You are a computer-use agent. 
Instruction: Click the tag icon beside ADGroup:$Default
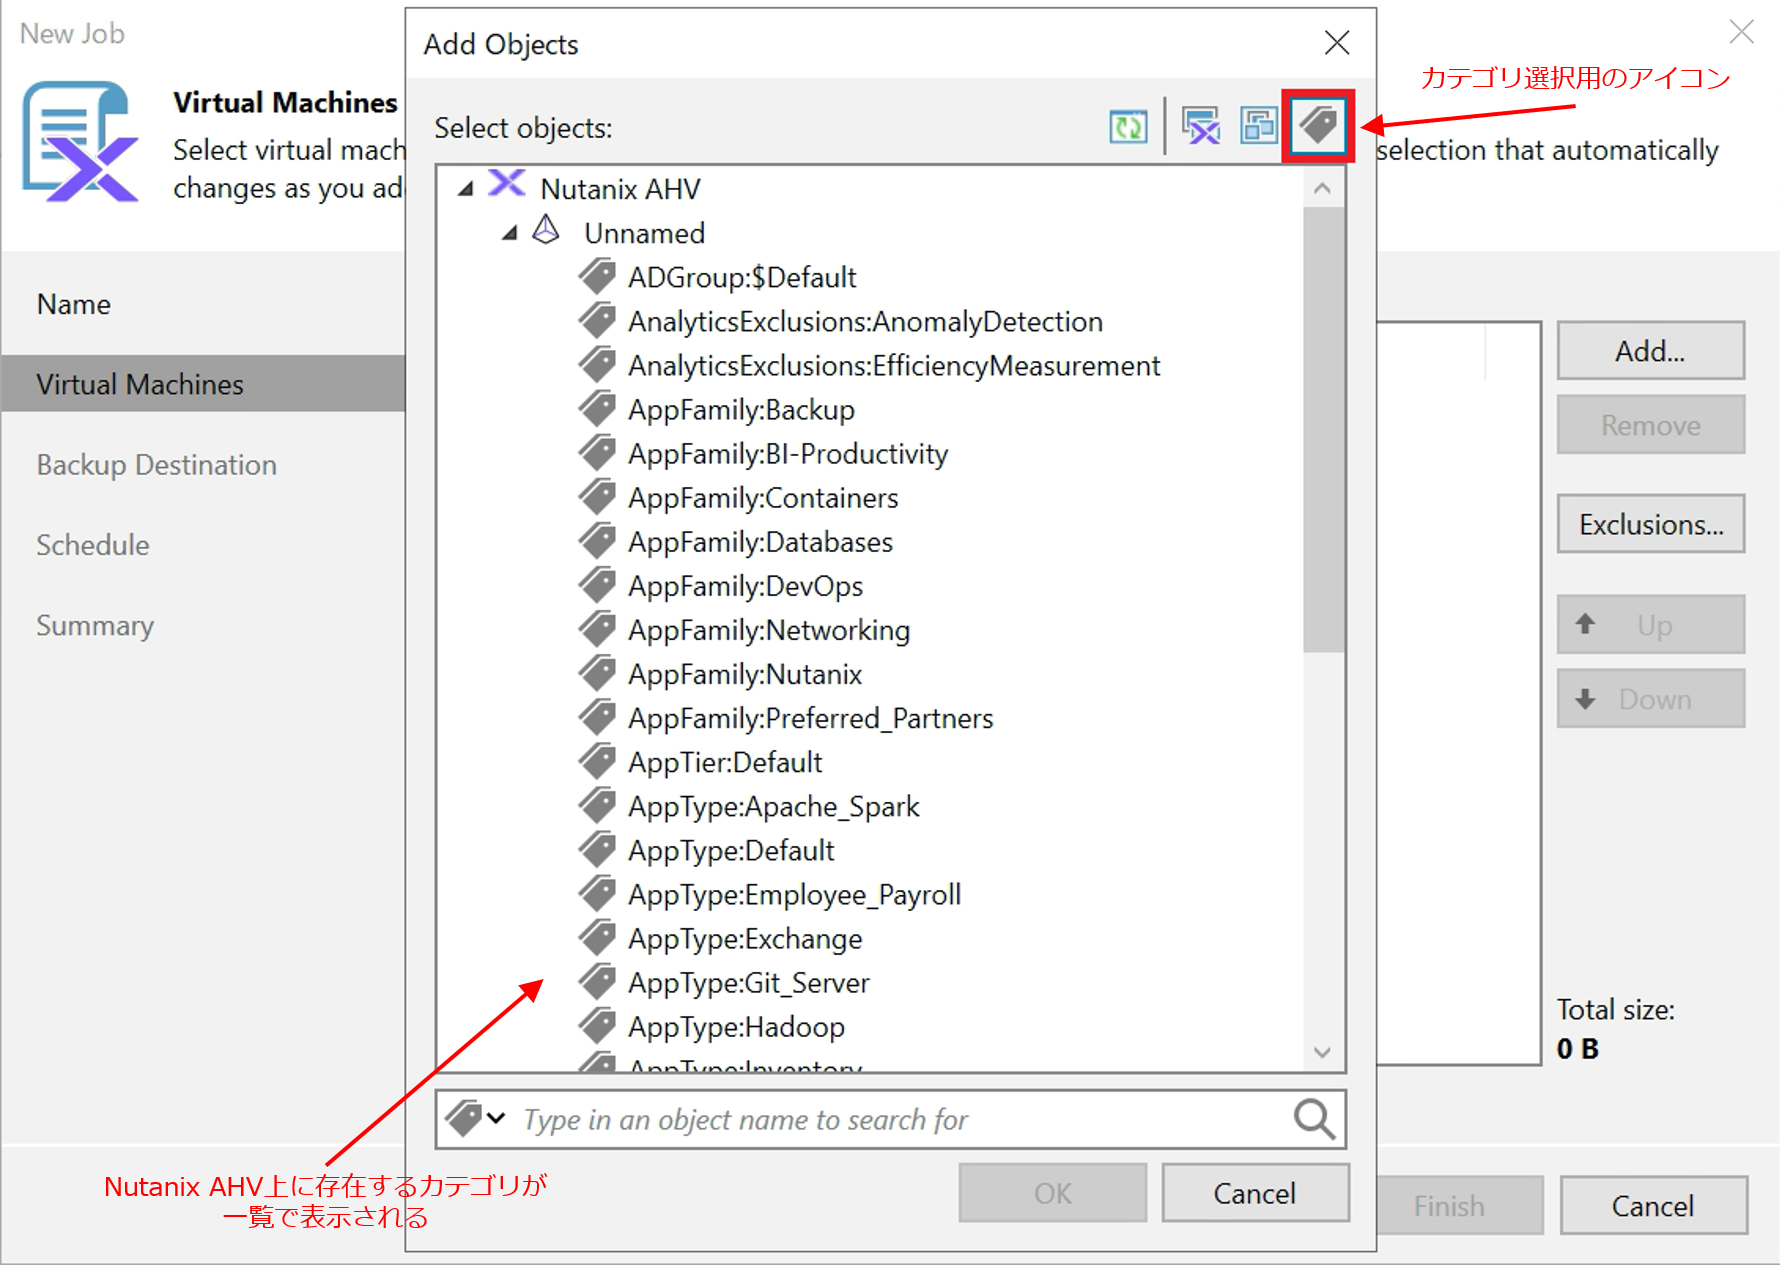point(597,276)
